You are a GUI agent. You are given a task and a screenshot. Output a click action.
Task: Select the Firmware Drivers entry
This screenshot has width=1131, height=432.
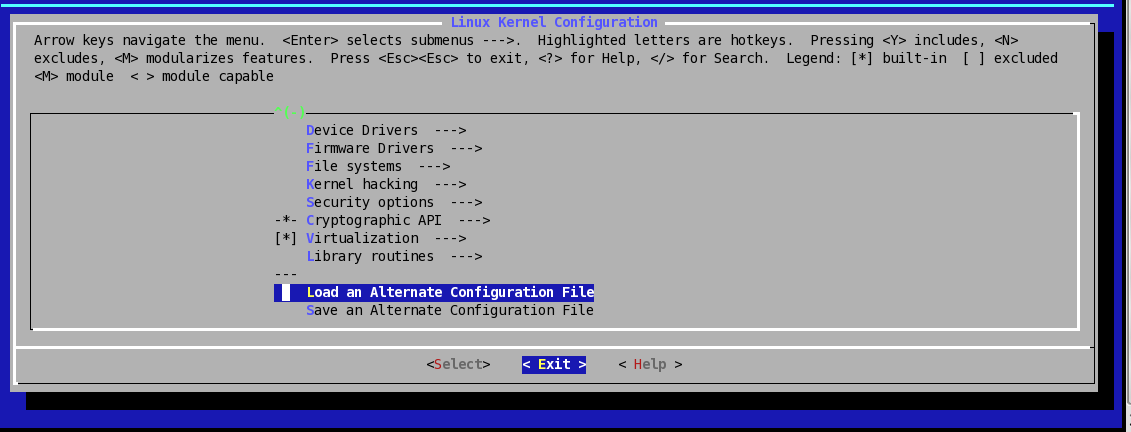point(369,148)
